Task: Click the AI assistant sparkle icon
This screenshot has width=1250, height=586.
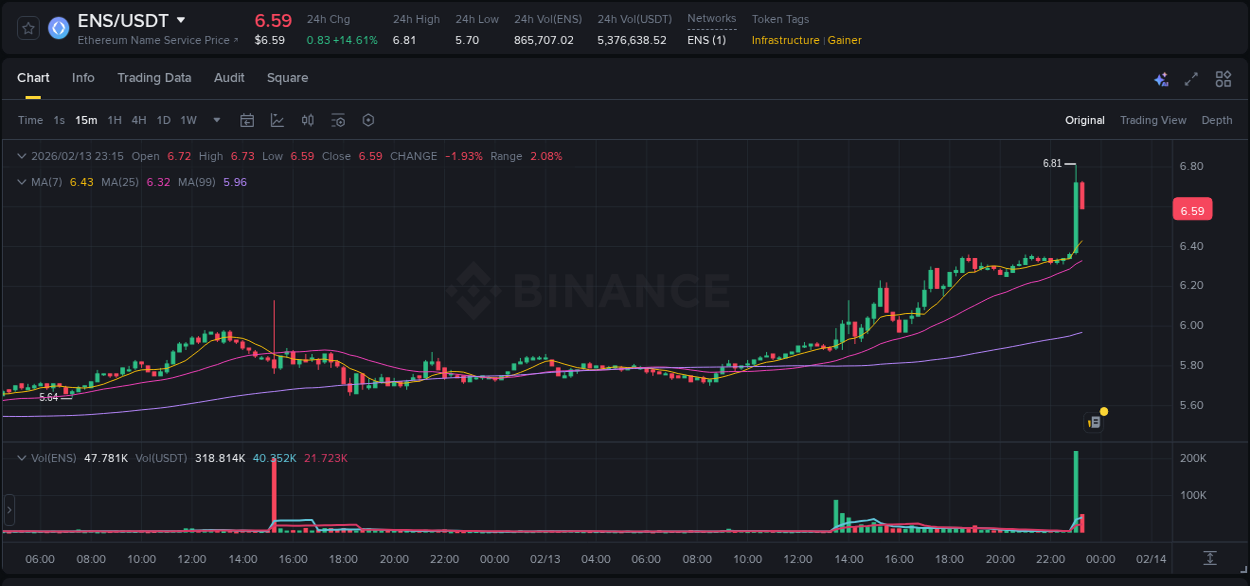Action: point(1161,78)
